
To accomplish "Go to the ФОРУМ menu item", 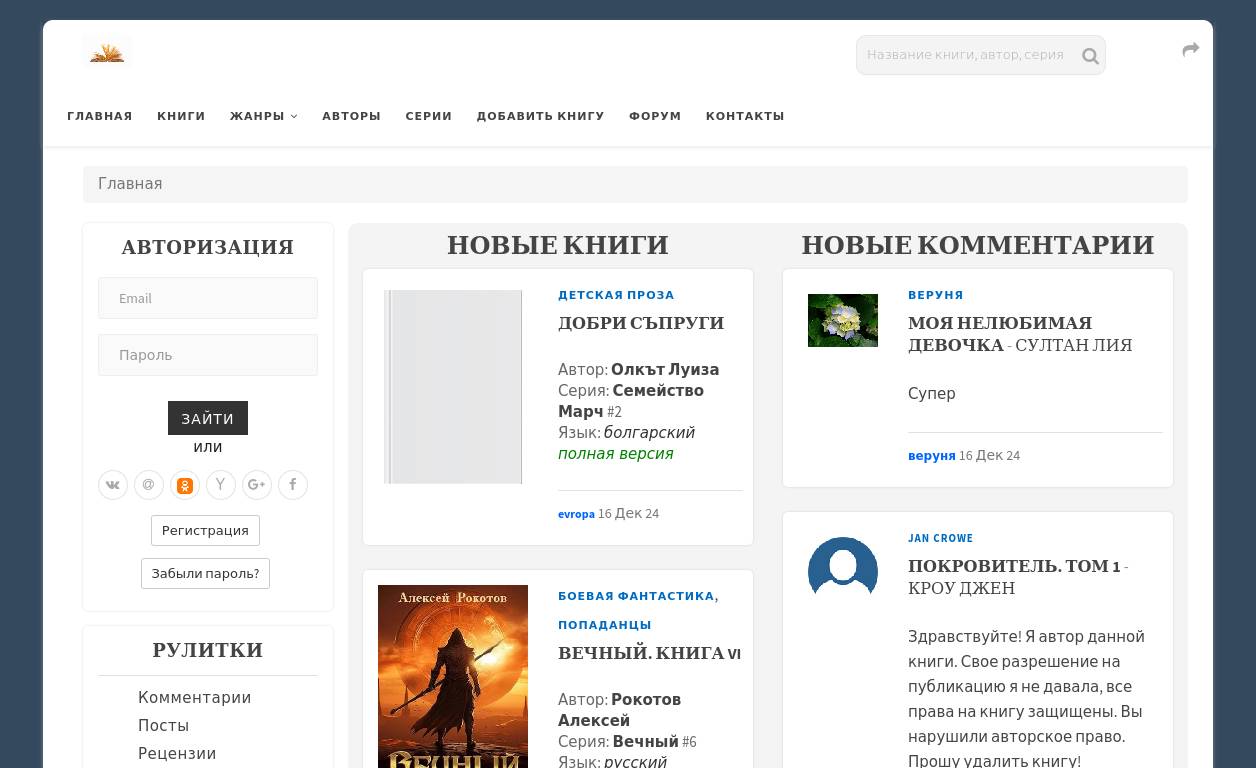I will pos(655,116).
